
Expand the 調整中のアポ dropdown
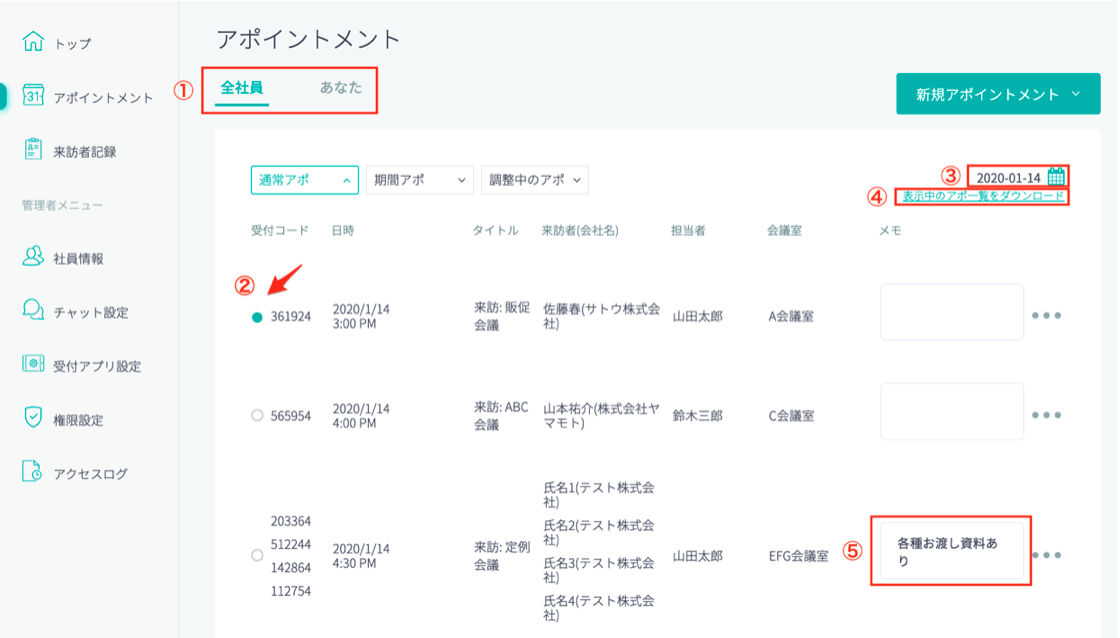coord(534,180)
